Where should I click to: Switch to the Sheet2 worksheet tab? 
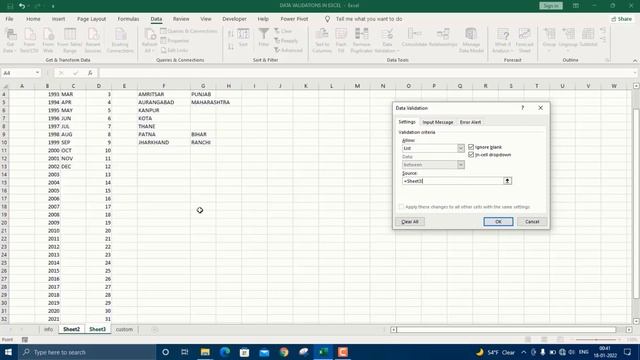point(71,329)
